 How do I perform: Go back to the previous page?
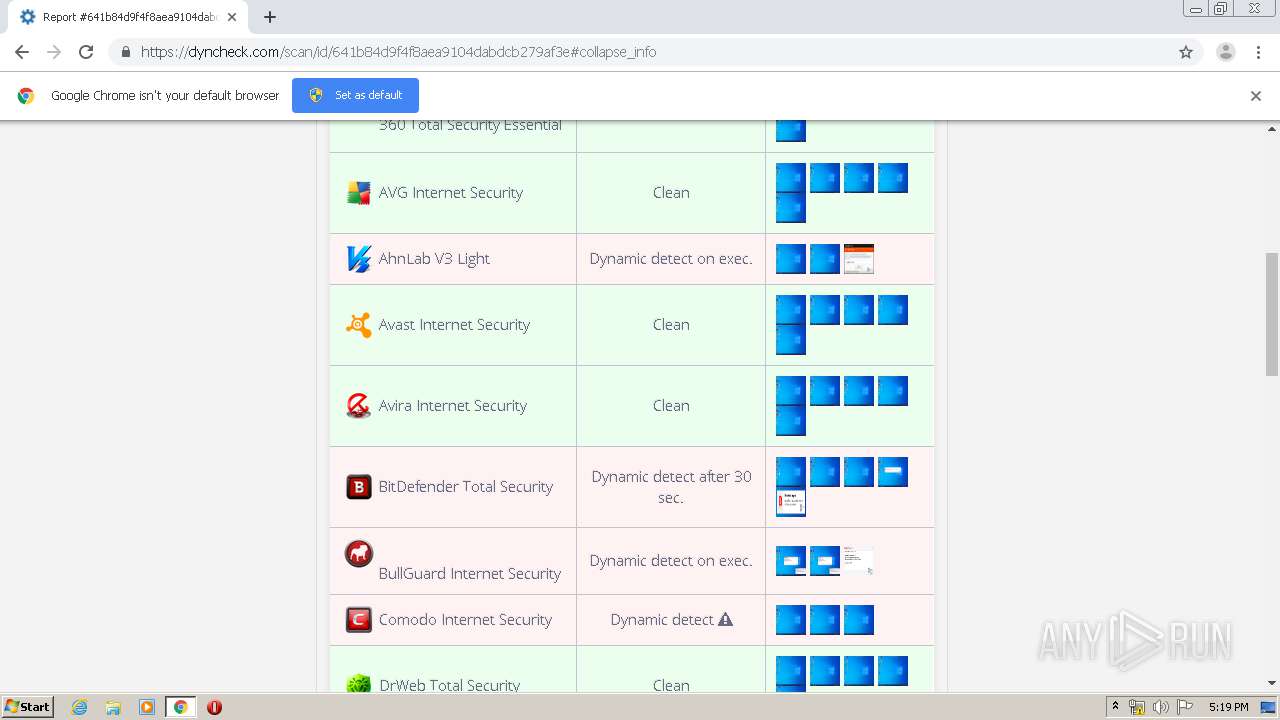[x=22, y=52]
